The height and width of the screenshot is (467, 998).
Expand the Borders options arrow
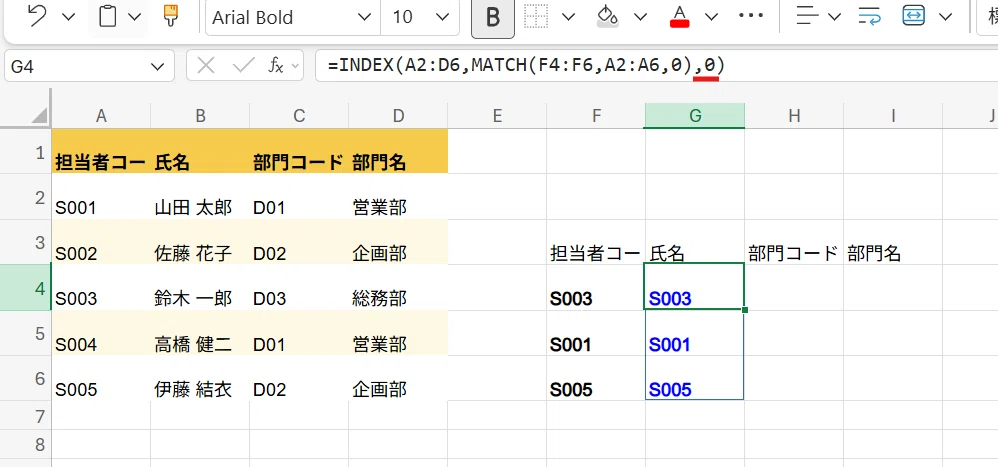point(568,17)
